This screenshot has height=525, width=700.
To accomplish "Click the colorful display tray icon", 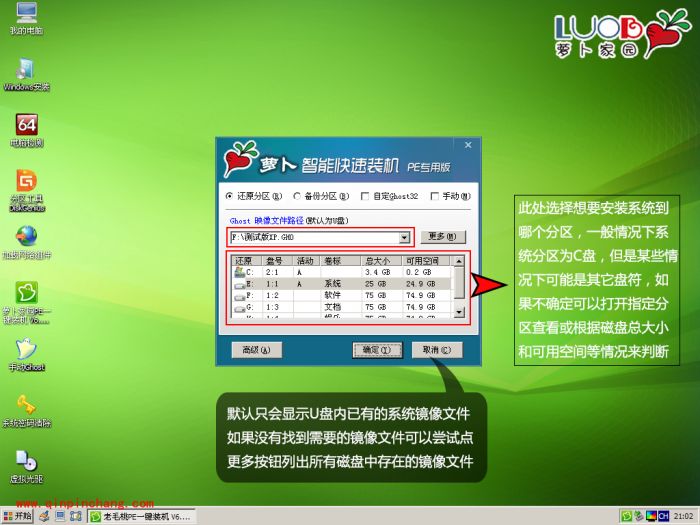I will point(651,517).
